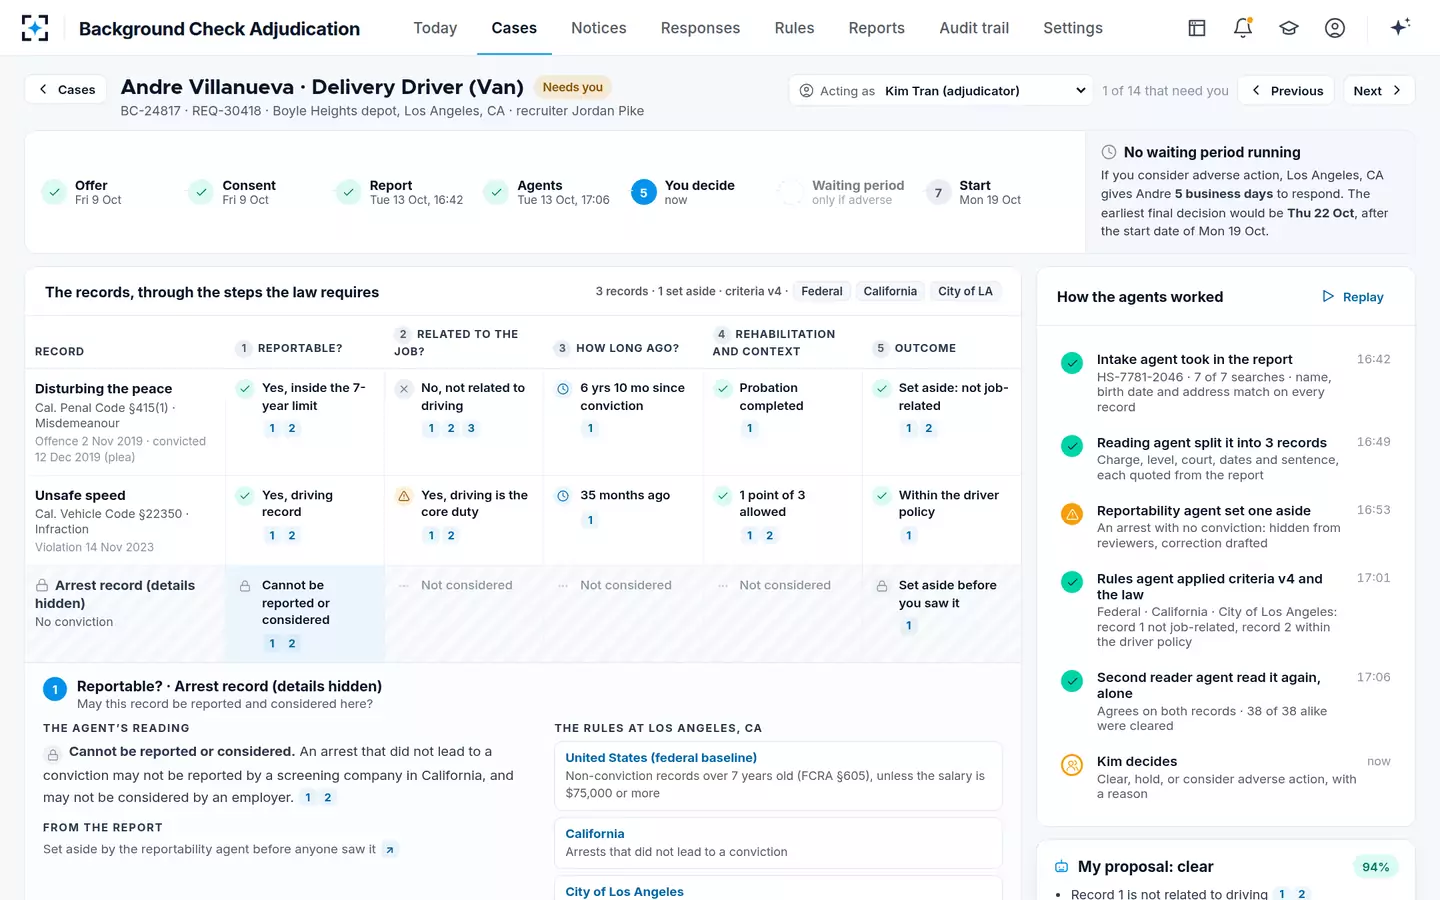Click the clock icon at No waiting period running
Image resolution: width=1440 pixels, height=900 pixels.
(1109, 153)
